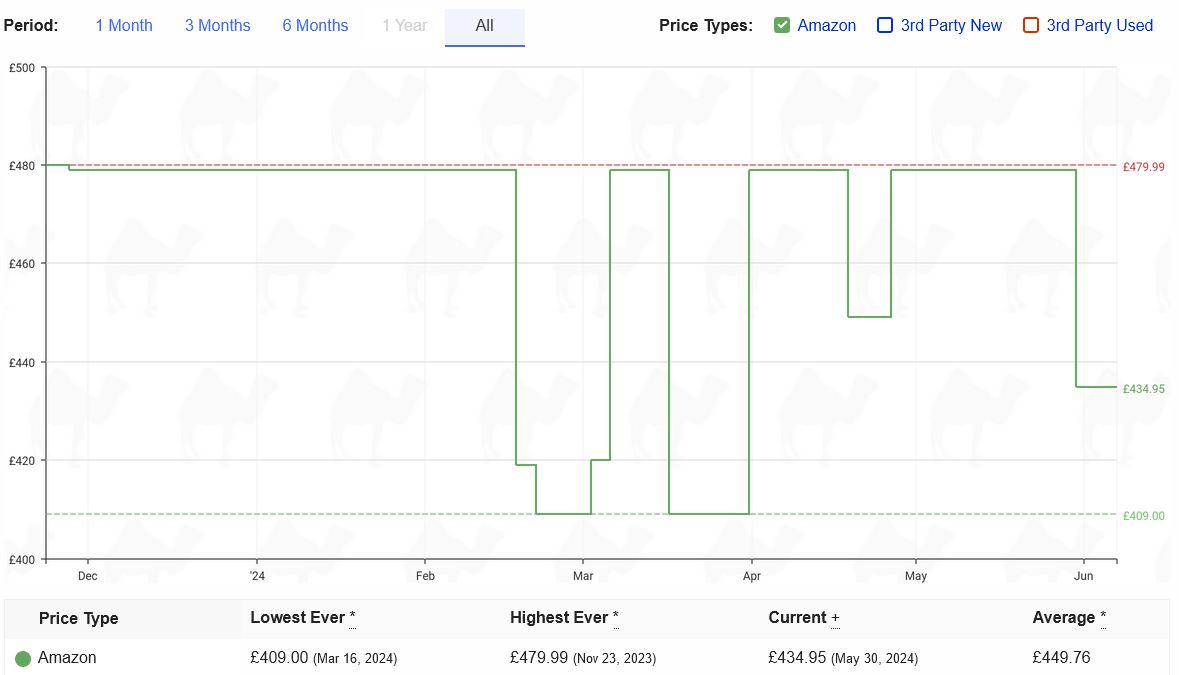Click the Average asterisk footnote
Image resolution: width=1179 pixels, height=675 pixels.
pos(1103,618)
